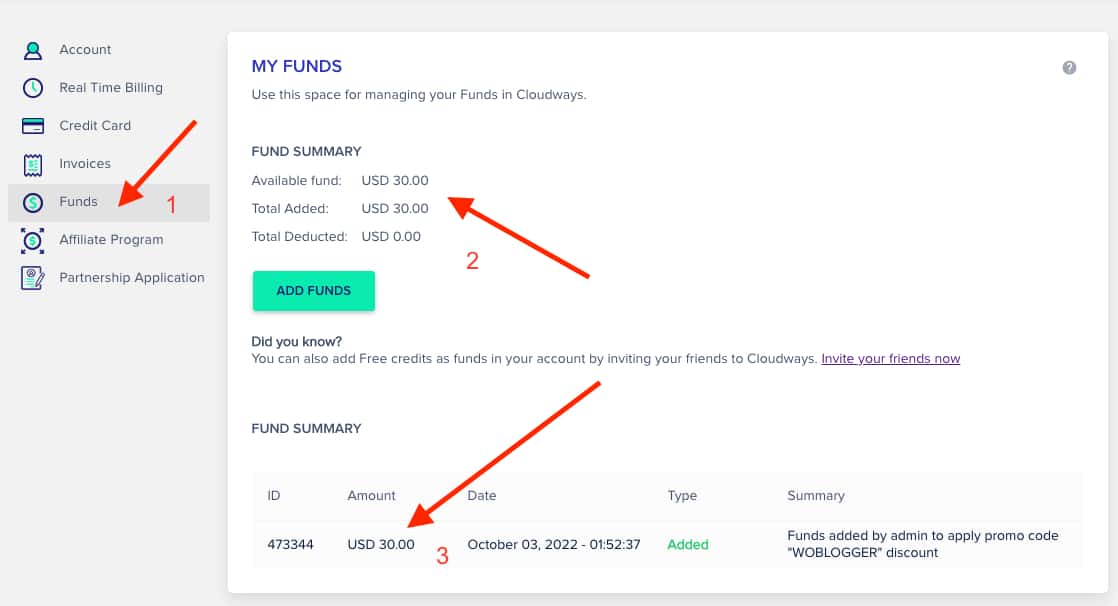This screenshot has height=606, width=1118.
Task: Click the Amount column header
Action: point(371,495)
